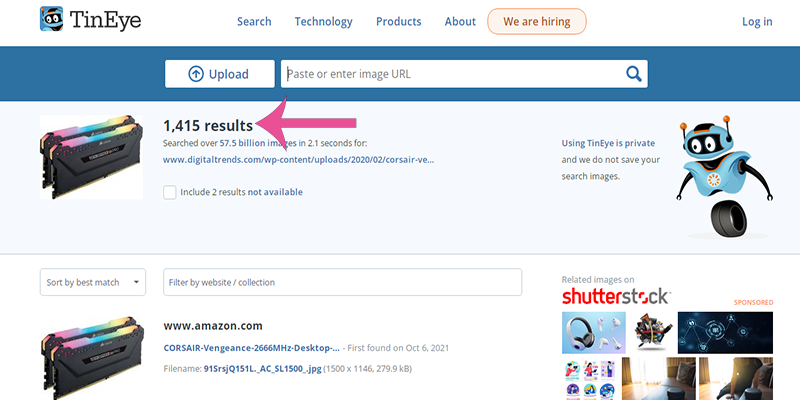This screenshot has width=800, height=400.
Task: Open the digitaltrends.com source image link
Action: (298, 159)
